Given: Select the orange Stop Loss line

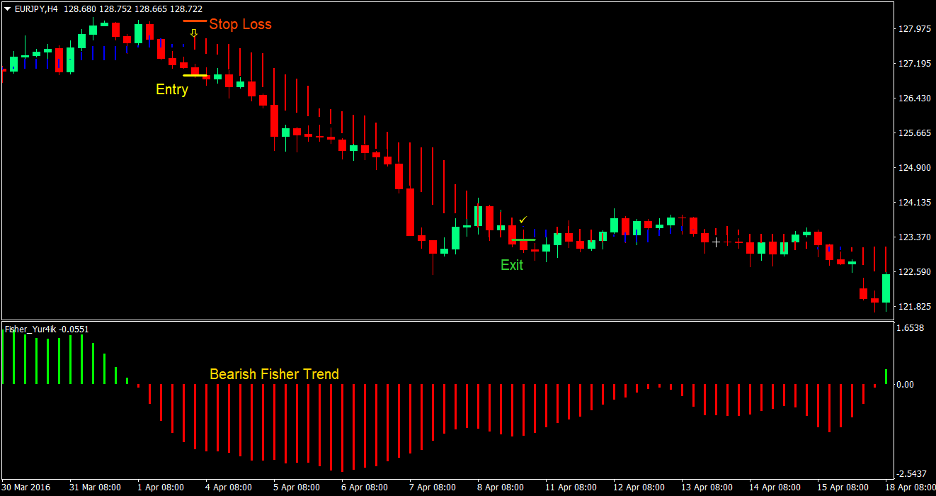Looking at the screenshot, I should click(x=195, y=20).
